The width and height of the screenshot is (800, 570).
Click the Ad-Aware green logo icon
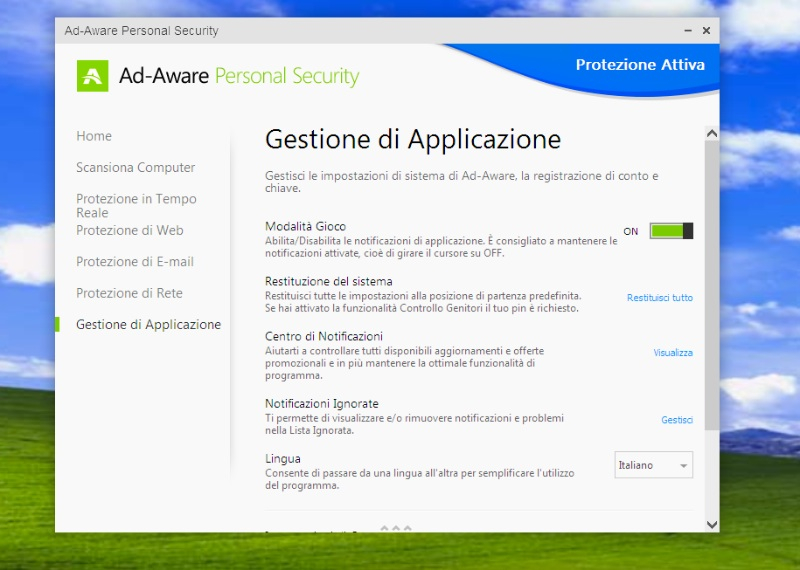[x=92, y=76]
